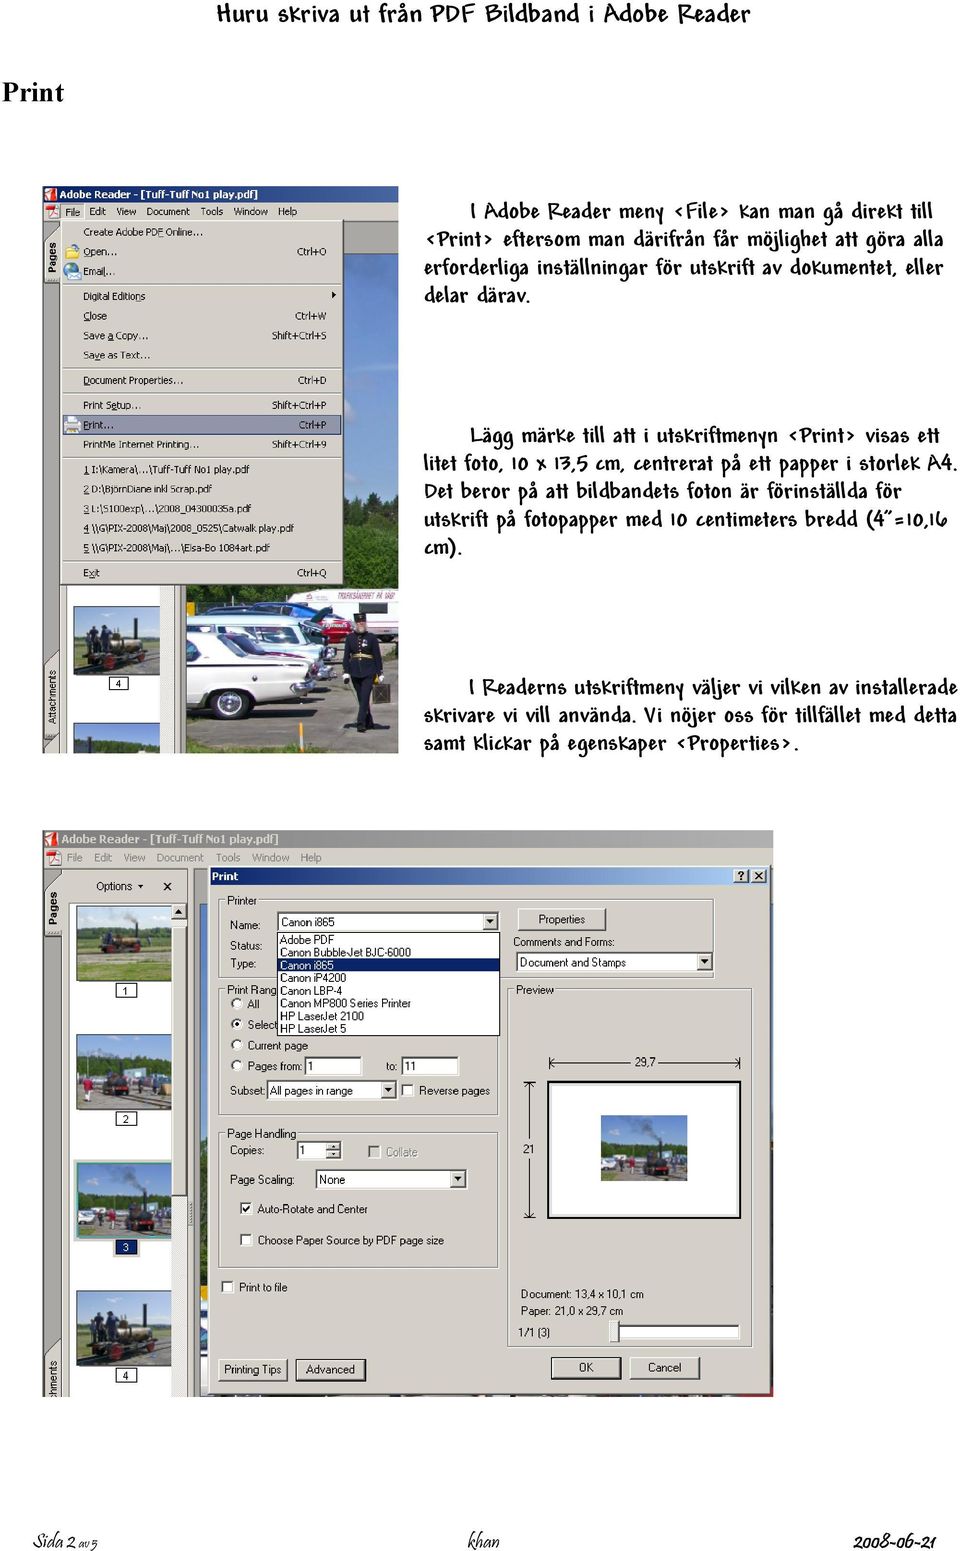Choose Create Adobe PDF Online... in the File menu
The image size is (960, 1551).
(202, 232)
